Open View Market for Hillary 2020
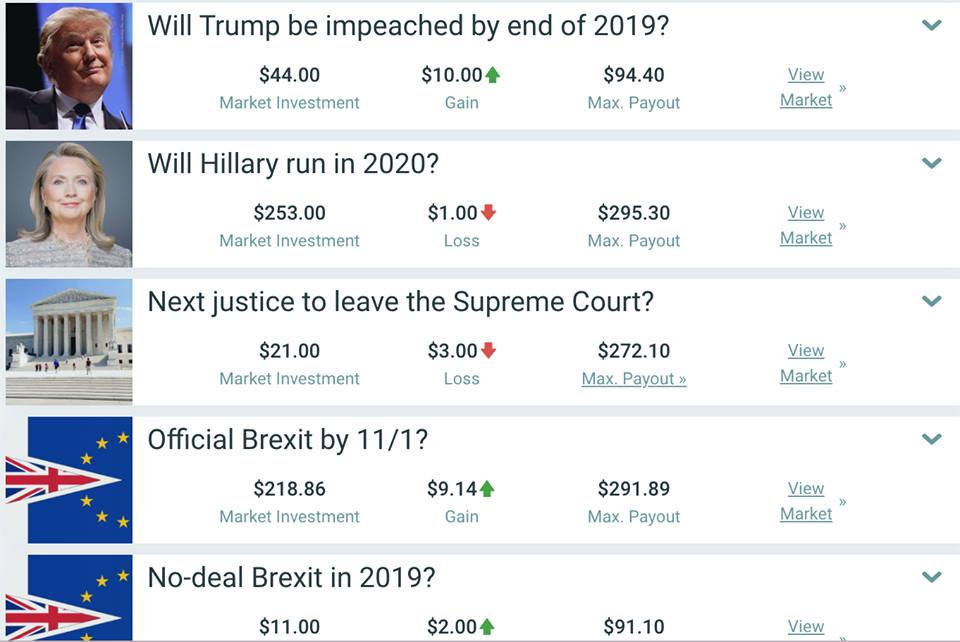Image resolution: width=960 pixels, height=642 pixels. click(x=806, y=225)
